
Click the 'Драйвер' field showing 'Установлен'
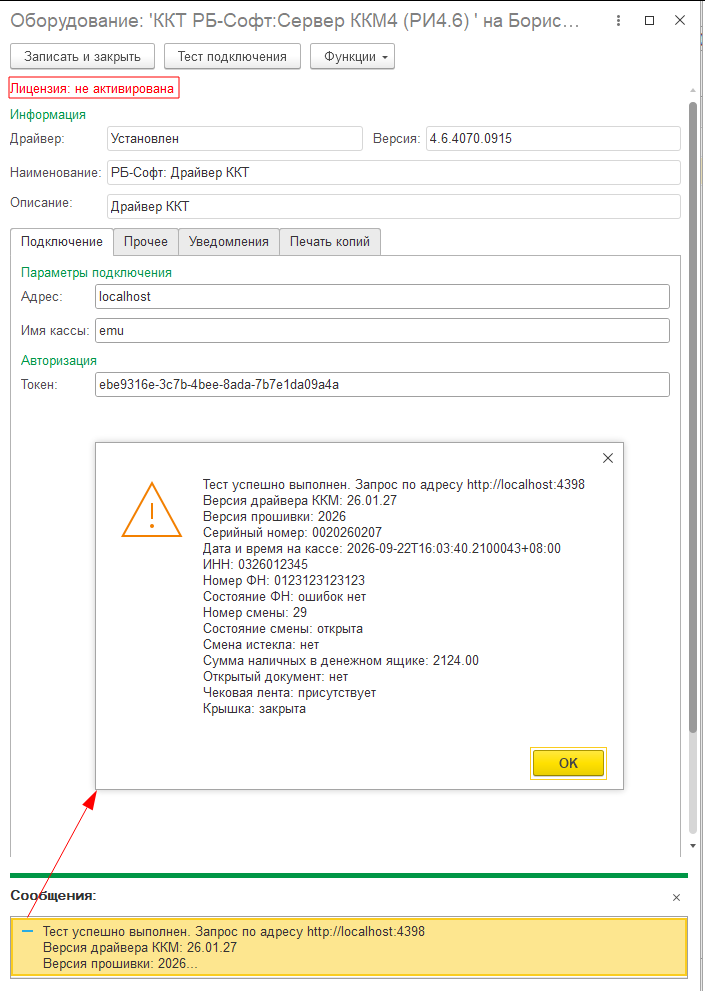(x=235, y=138)
